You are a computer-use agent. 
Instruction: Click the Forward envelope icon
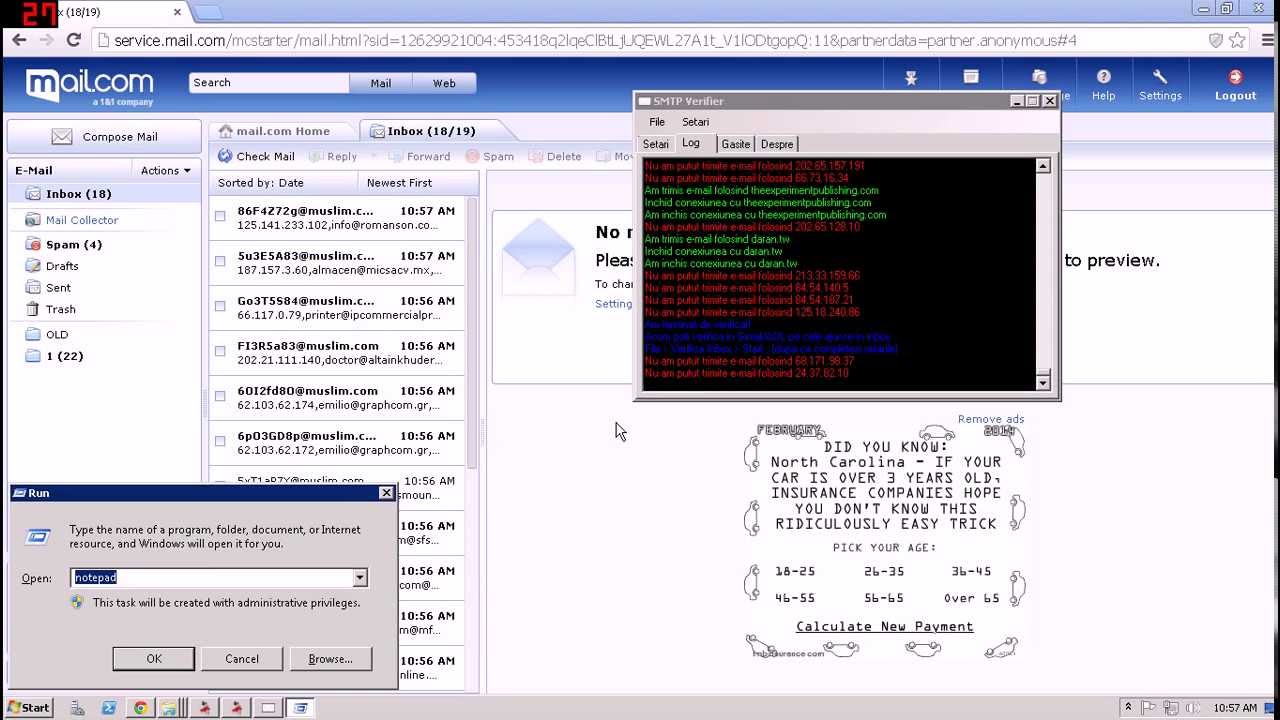coord(395,156)
